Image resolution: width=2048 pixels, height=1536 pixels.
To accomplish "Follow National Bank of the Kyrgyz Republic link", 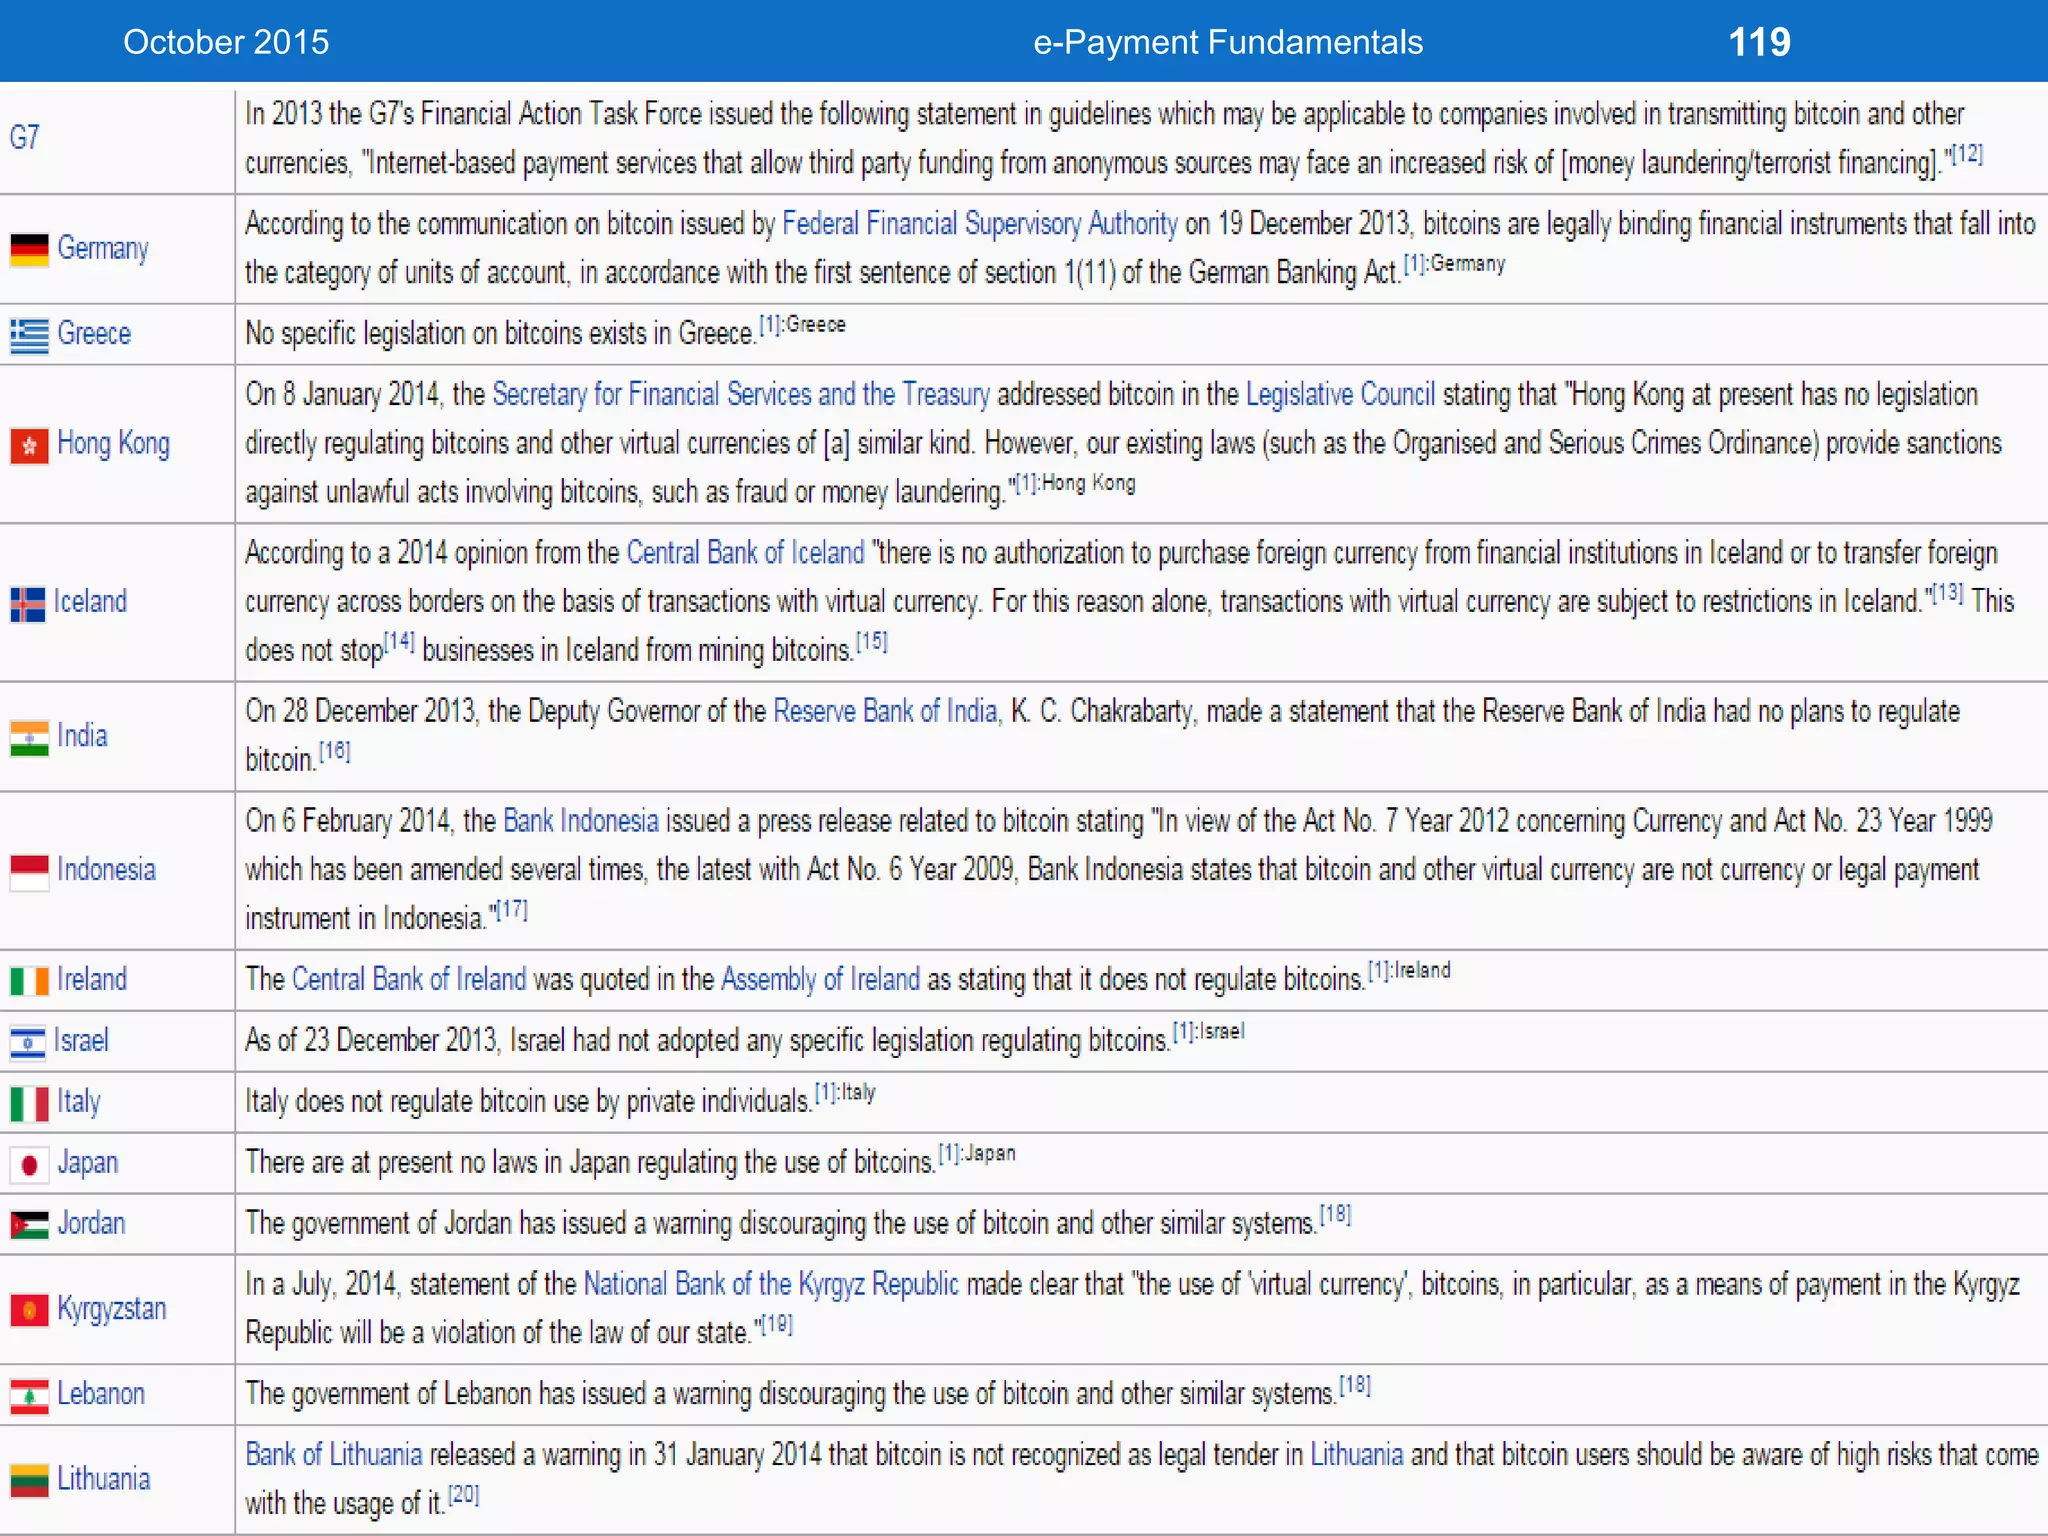I will [771, 1284].
